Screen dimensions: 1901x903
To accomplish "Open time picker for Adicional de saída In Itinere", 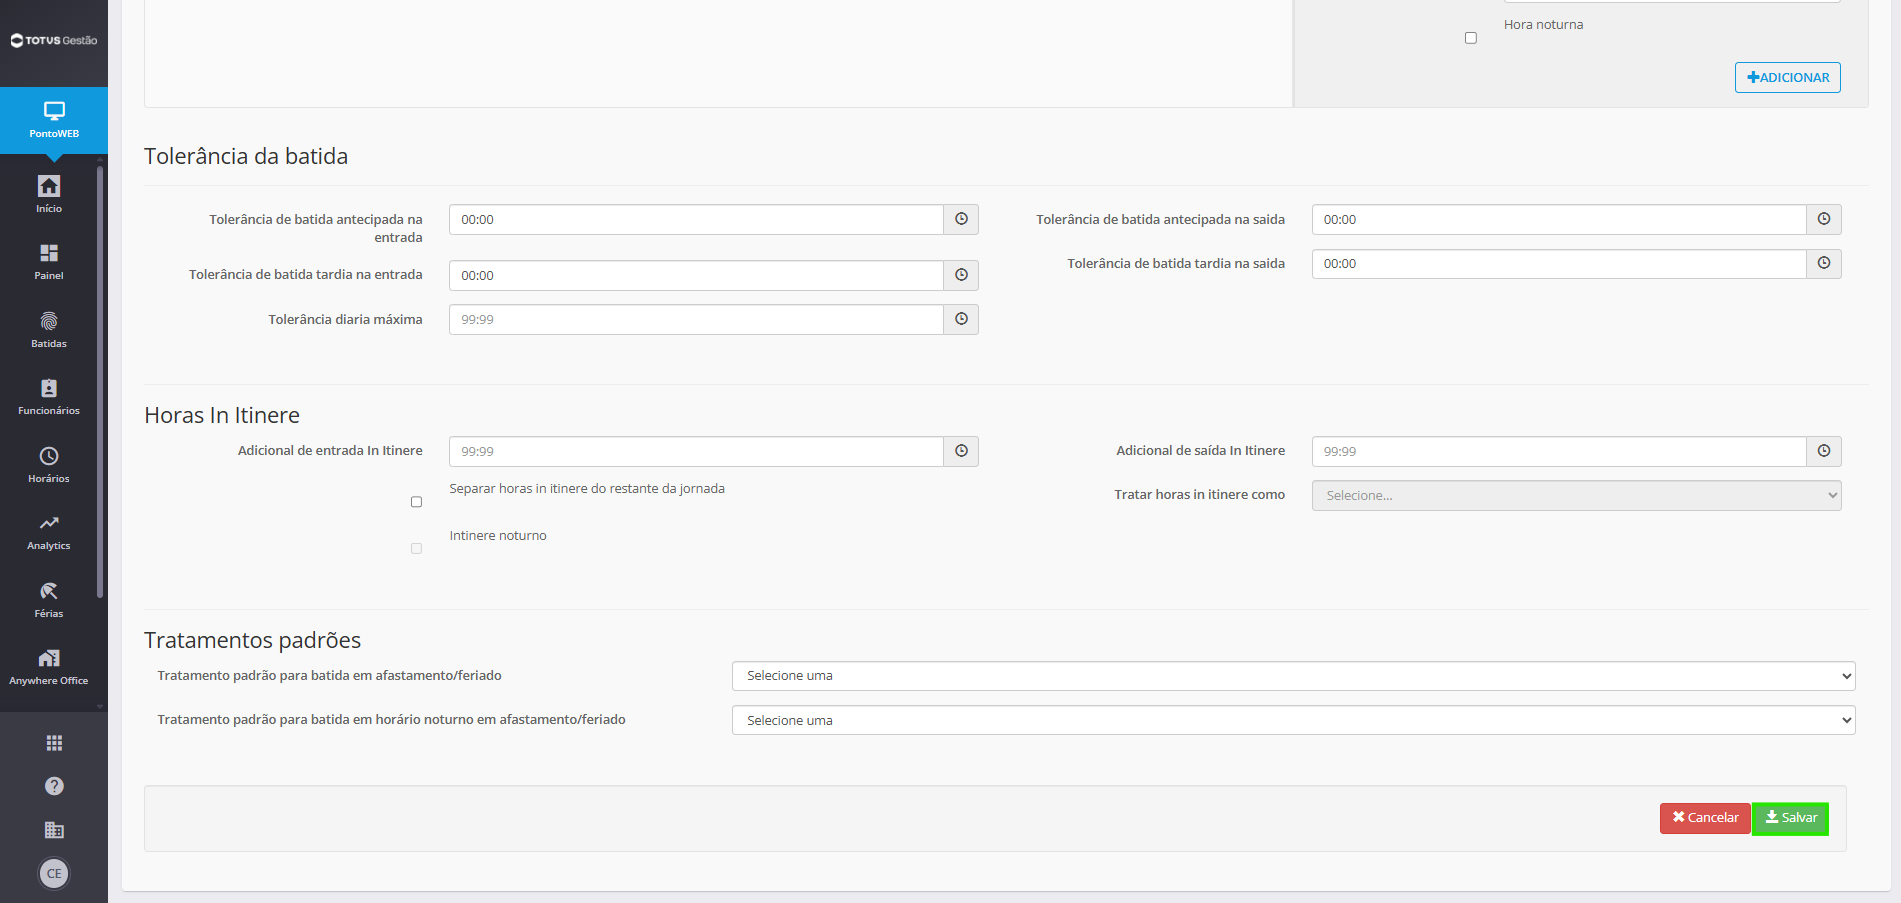I will 1824,452.
